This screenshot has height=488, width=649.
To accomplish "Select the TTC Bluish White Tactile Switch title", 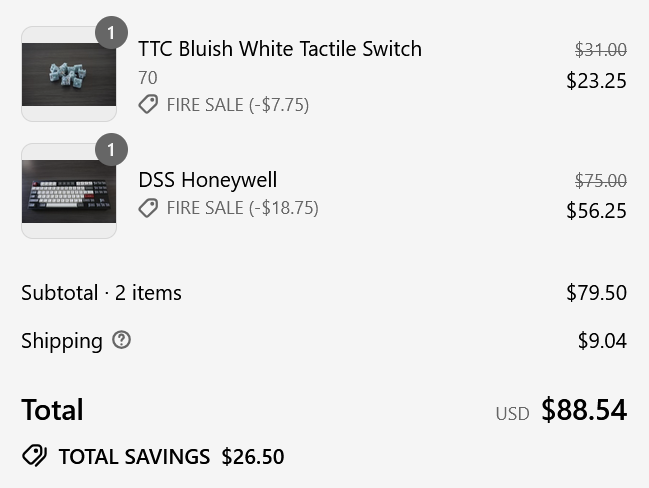I will pyautogui.click(x=280, y=48).
